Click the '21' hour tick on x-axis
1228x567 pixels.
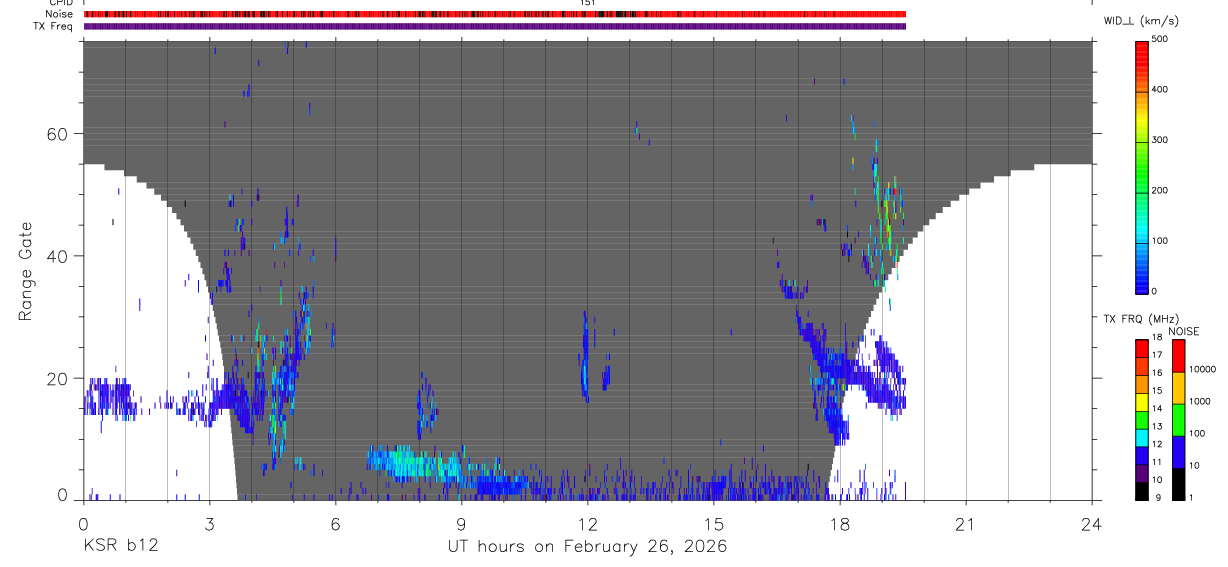coord(965,523)
